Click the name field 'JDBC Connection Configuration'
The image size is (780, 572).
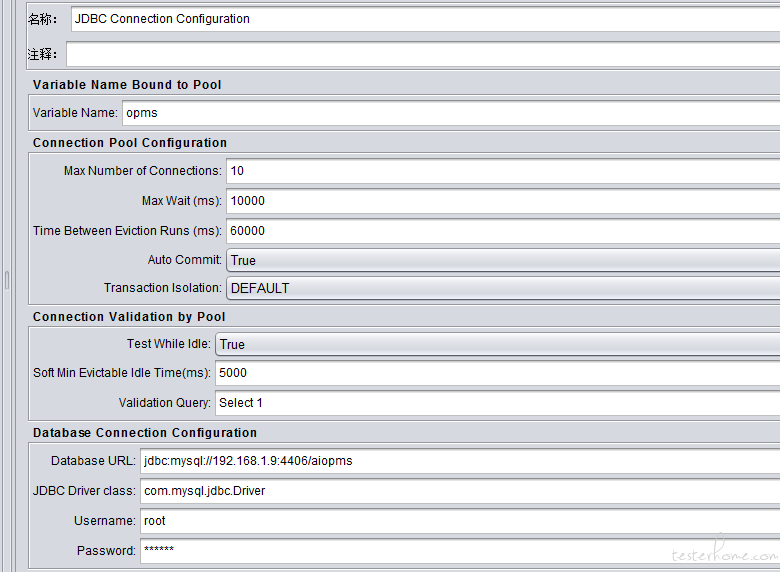pos(425,19)
